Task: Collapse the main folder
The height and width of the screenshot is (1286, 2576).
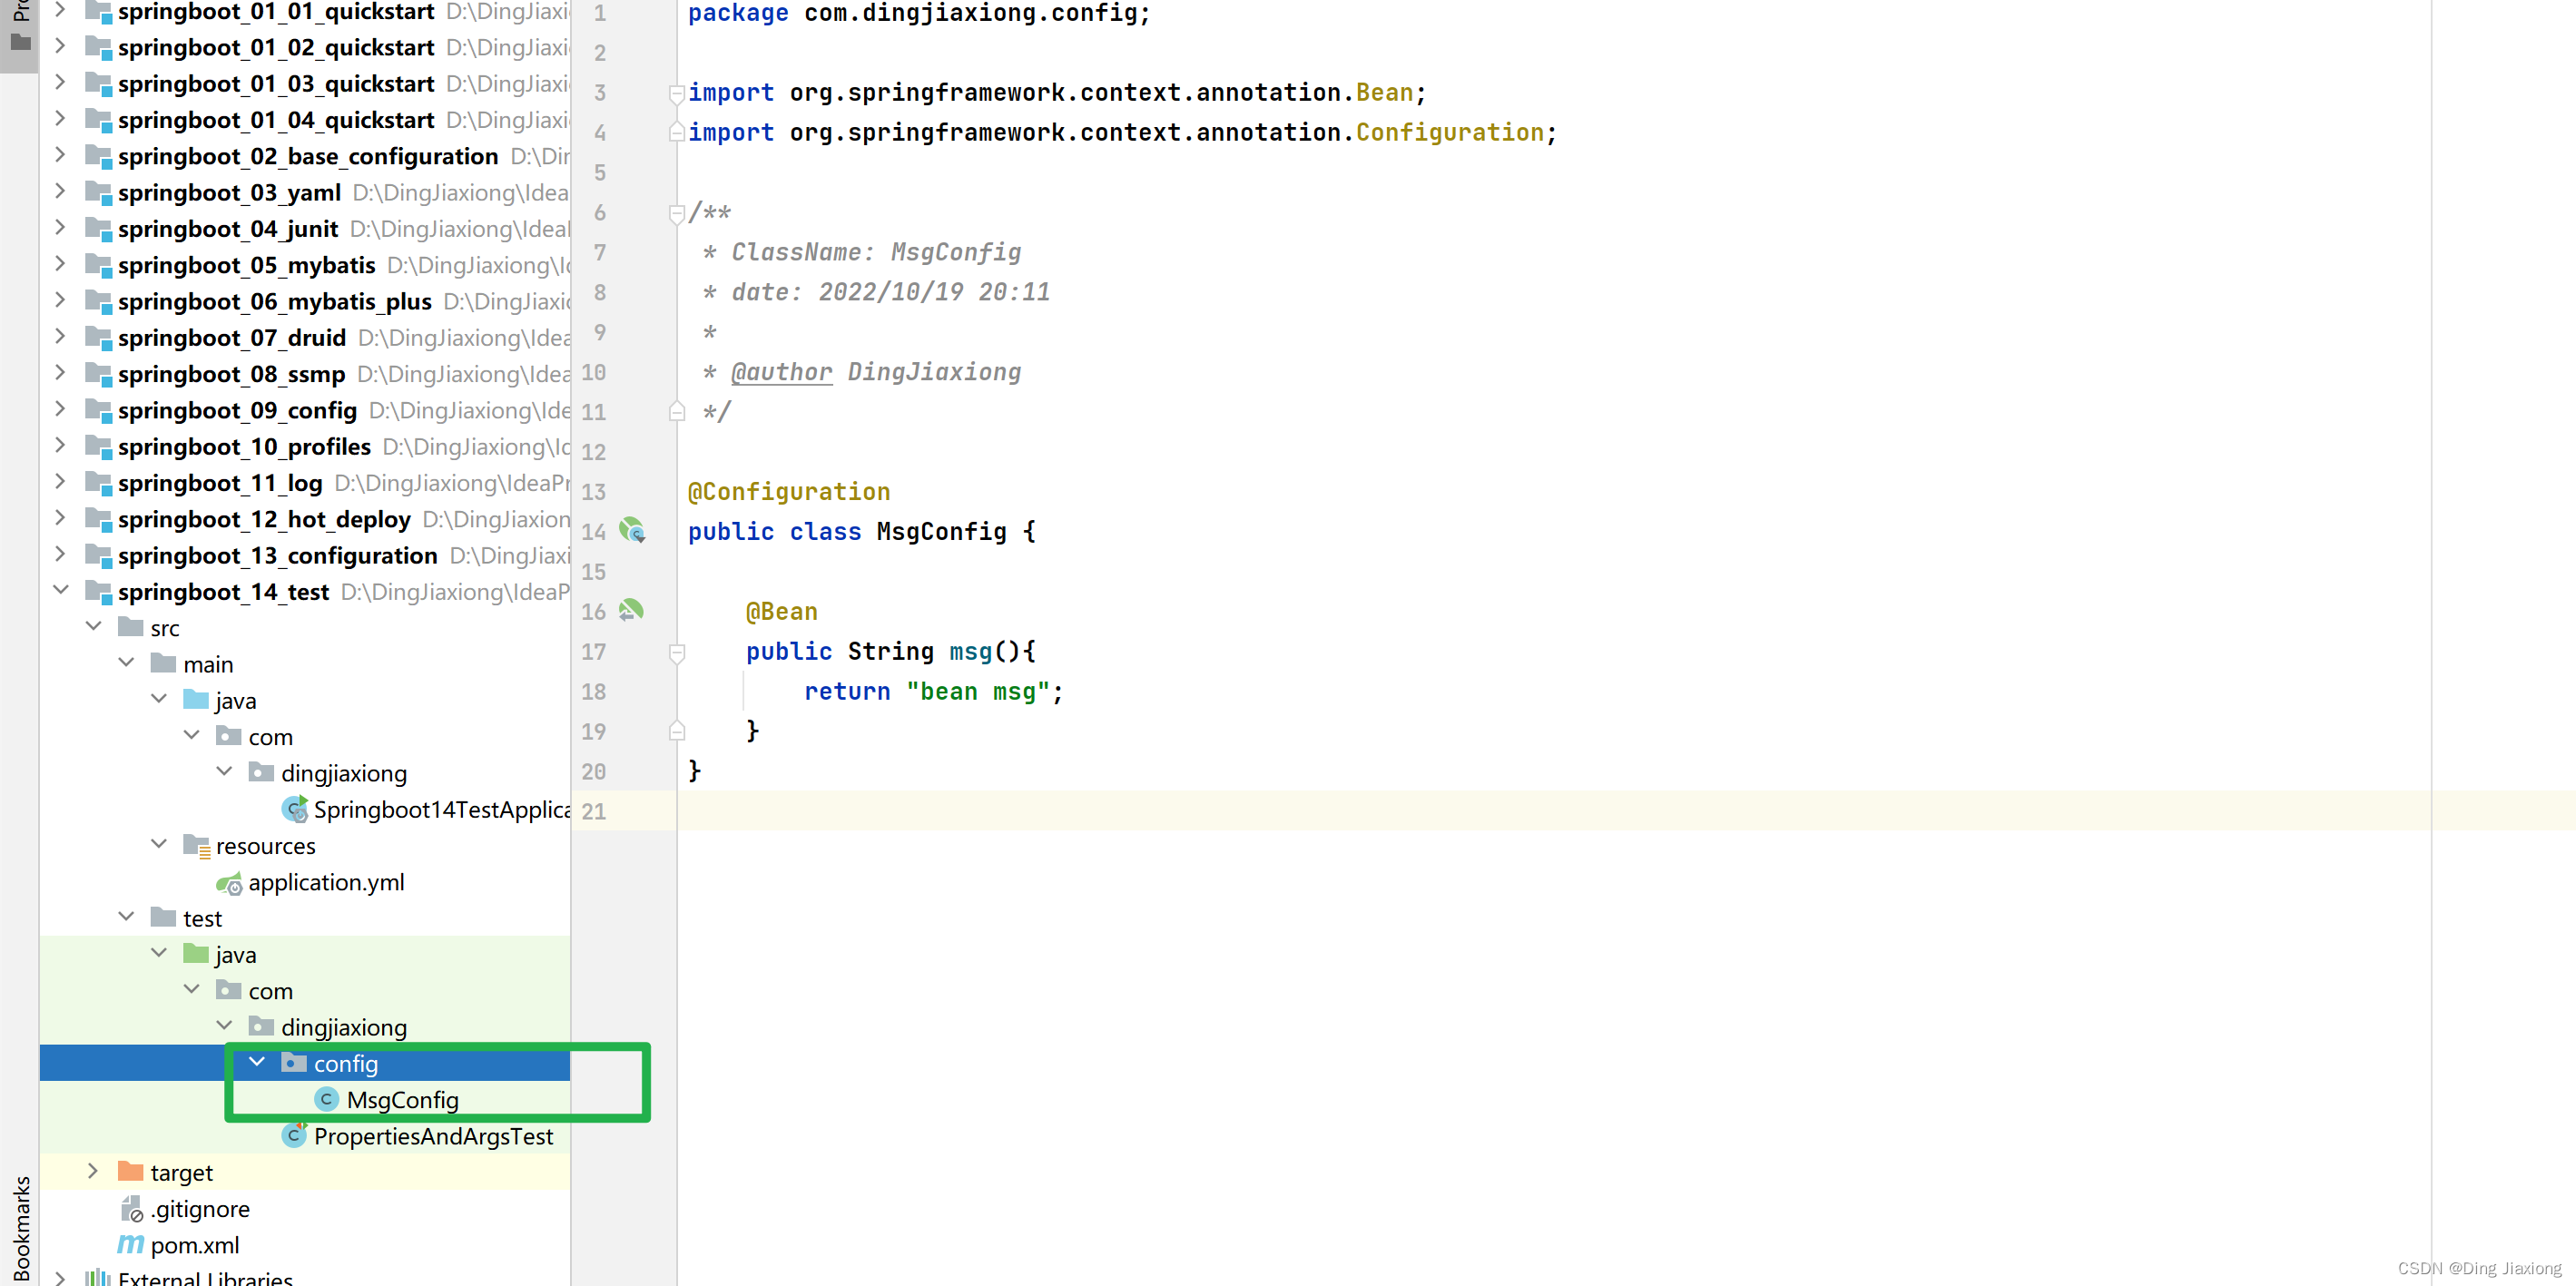Action: click(126, 662)
